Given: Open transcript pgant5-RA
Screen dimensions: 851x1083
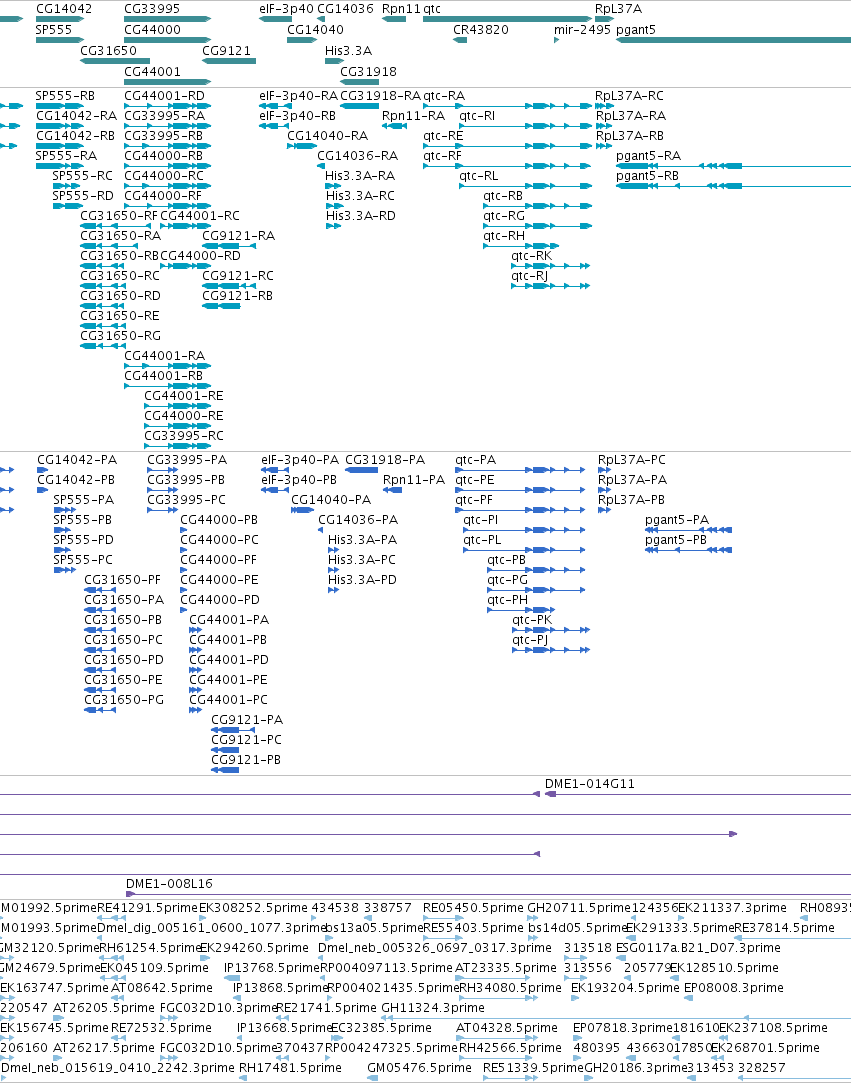Looking at the screenshot, I should point(649,156).
